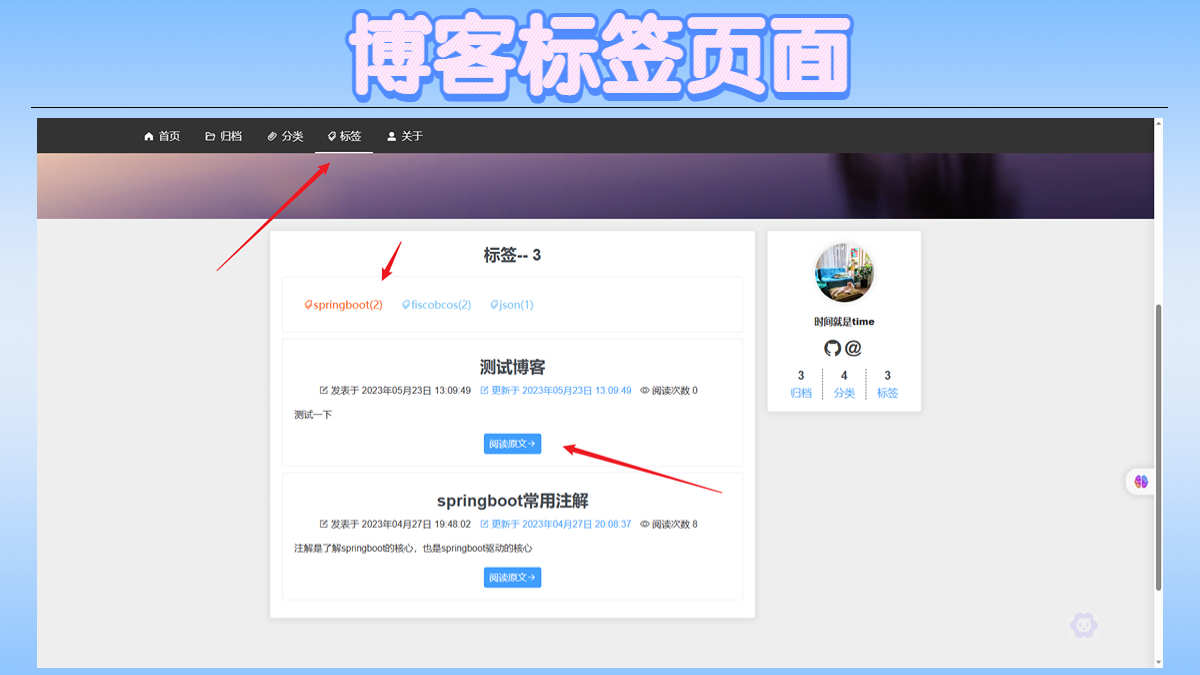Screen dimensions: 1200x675
Task: Open 归档 link in profile card stats
Action: [801, 393]
